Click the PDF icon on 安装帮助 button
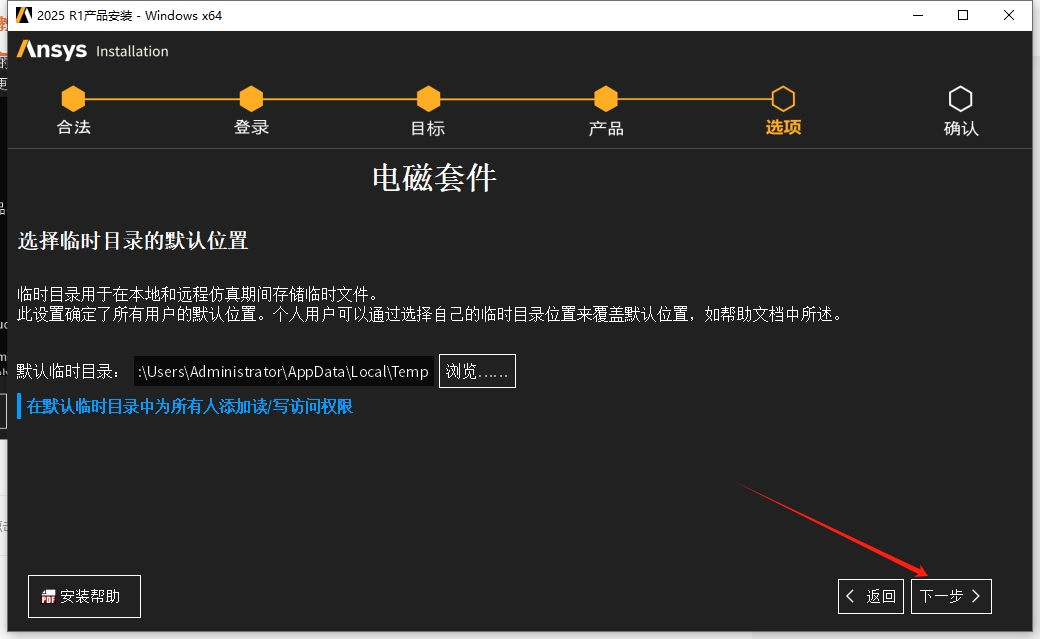 [48, 597]
